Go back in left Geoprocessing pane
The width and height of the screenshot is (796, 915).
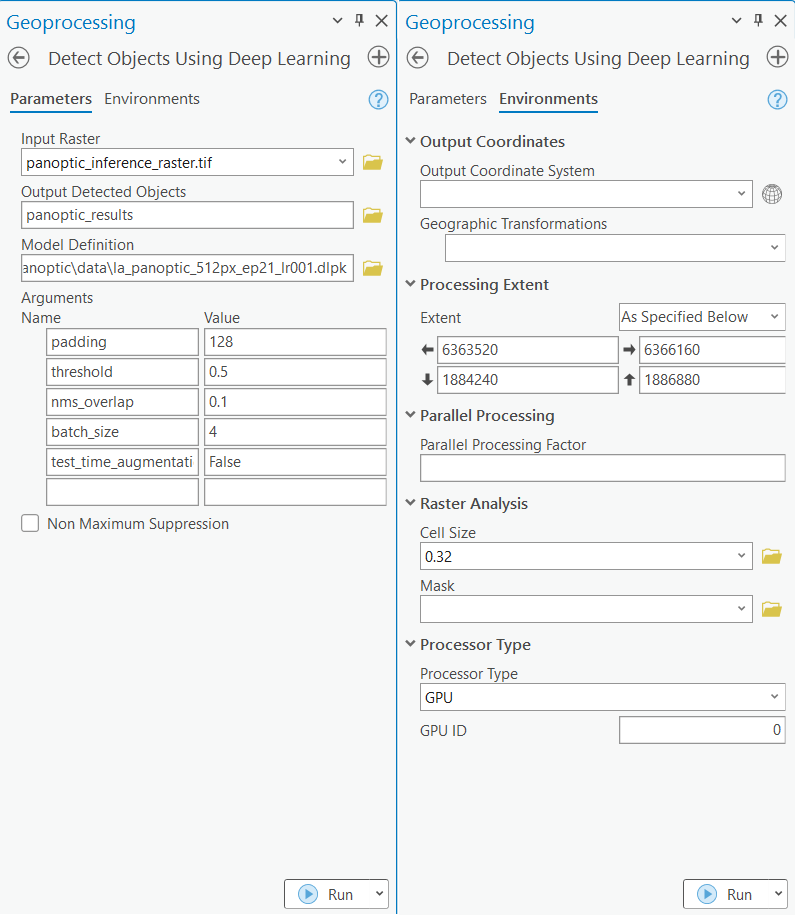click(18, 58)
